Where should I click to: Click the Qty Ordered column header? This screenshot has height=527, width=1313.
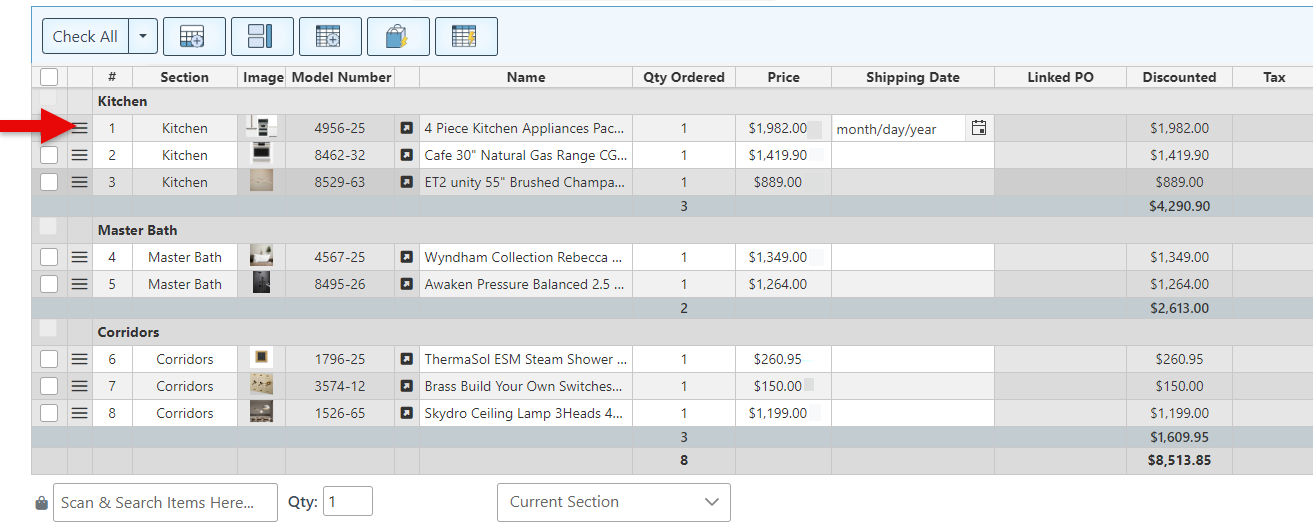[x=683, y=77]
